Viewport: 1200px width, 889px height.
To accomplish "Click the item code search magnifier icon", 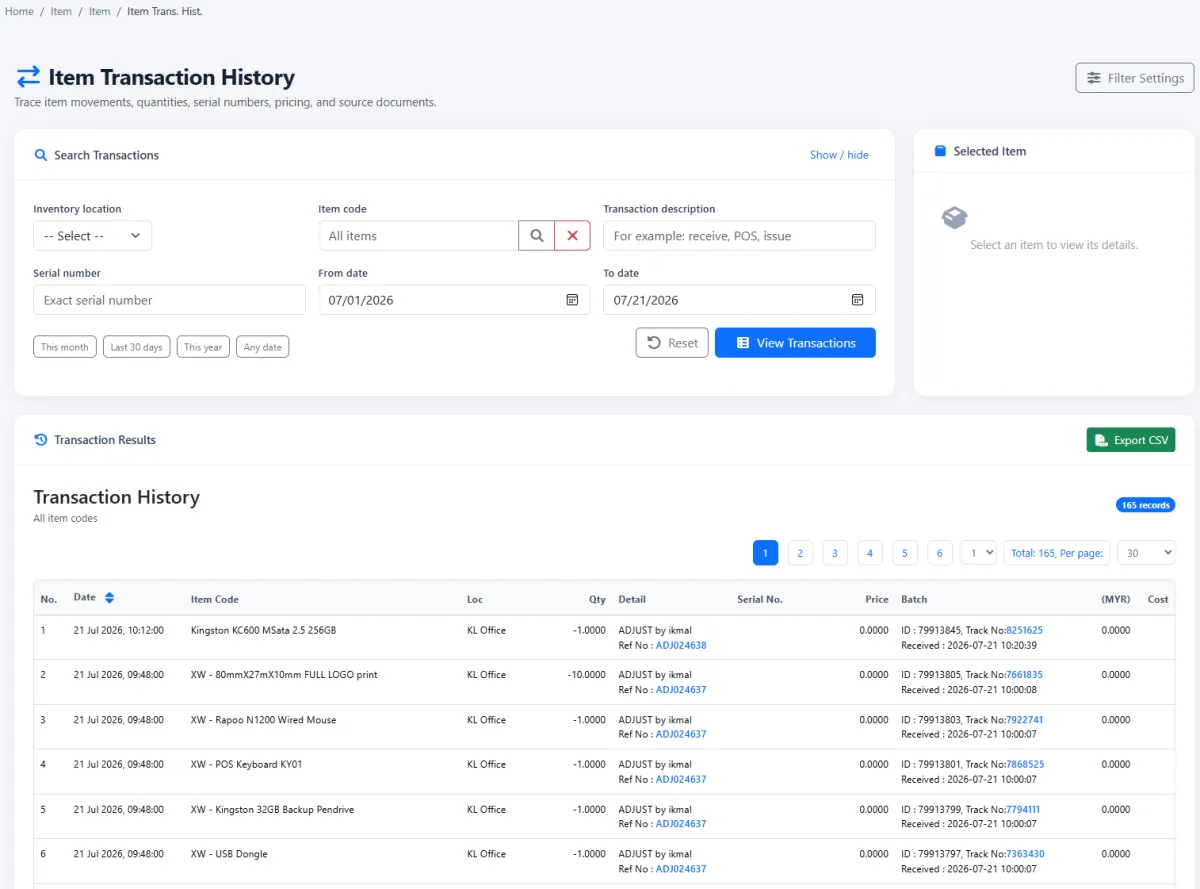I will 537,236.
